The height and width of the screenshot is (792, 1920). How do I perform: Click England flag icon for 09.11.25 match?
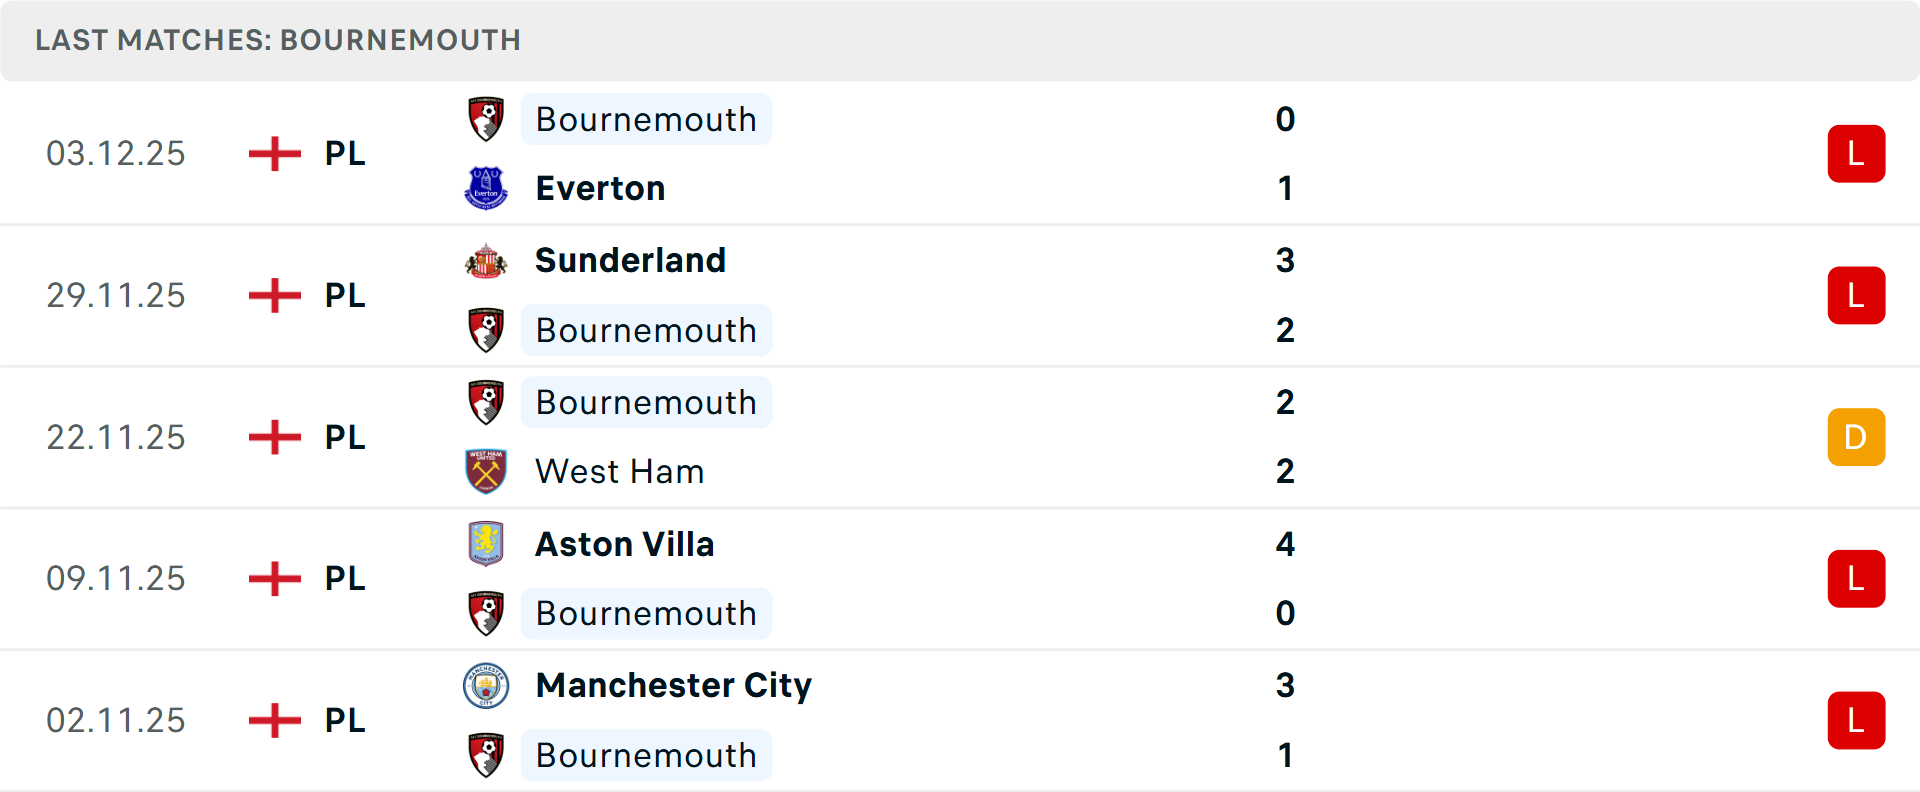[x=275, y=579]
